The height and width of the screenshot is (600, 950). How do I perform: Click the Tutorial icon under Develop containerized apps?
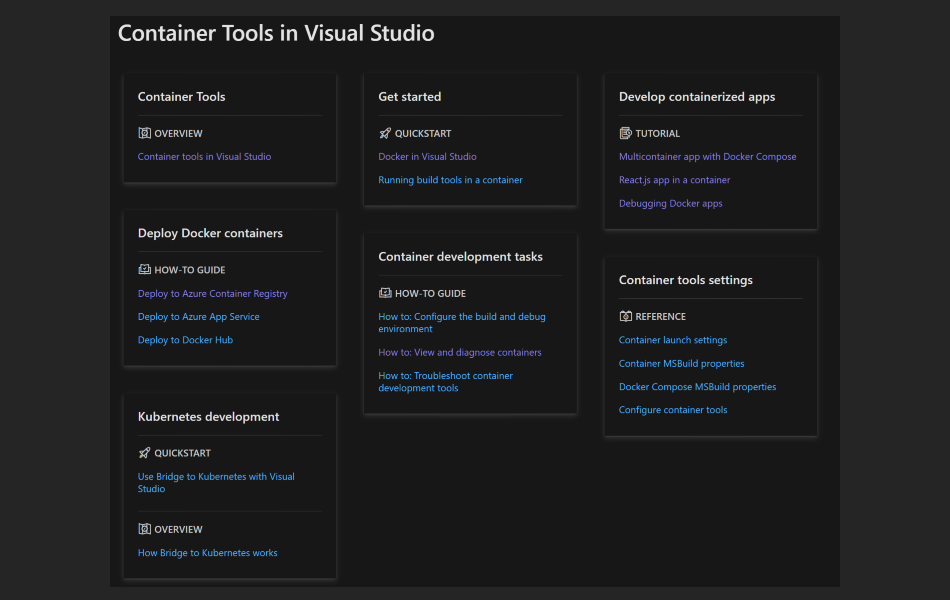(626, 133)
